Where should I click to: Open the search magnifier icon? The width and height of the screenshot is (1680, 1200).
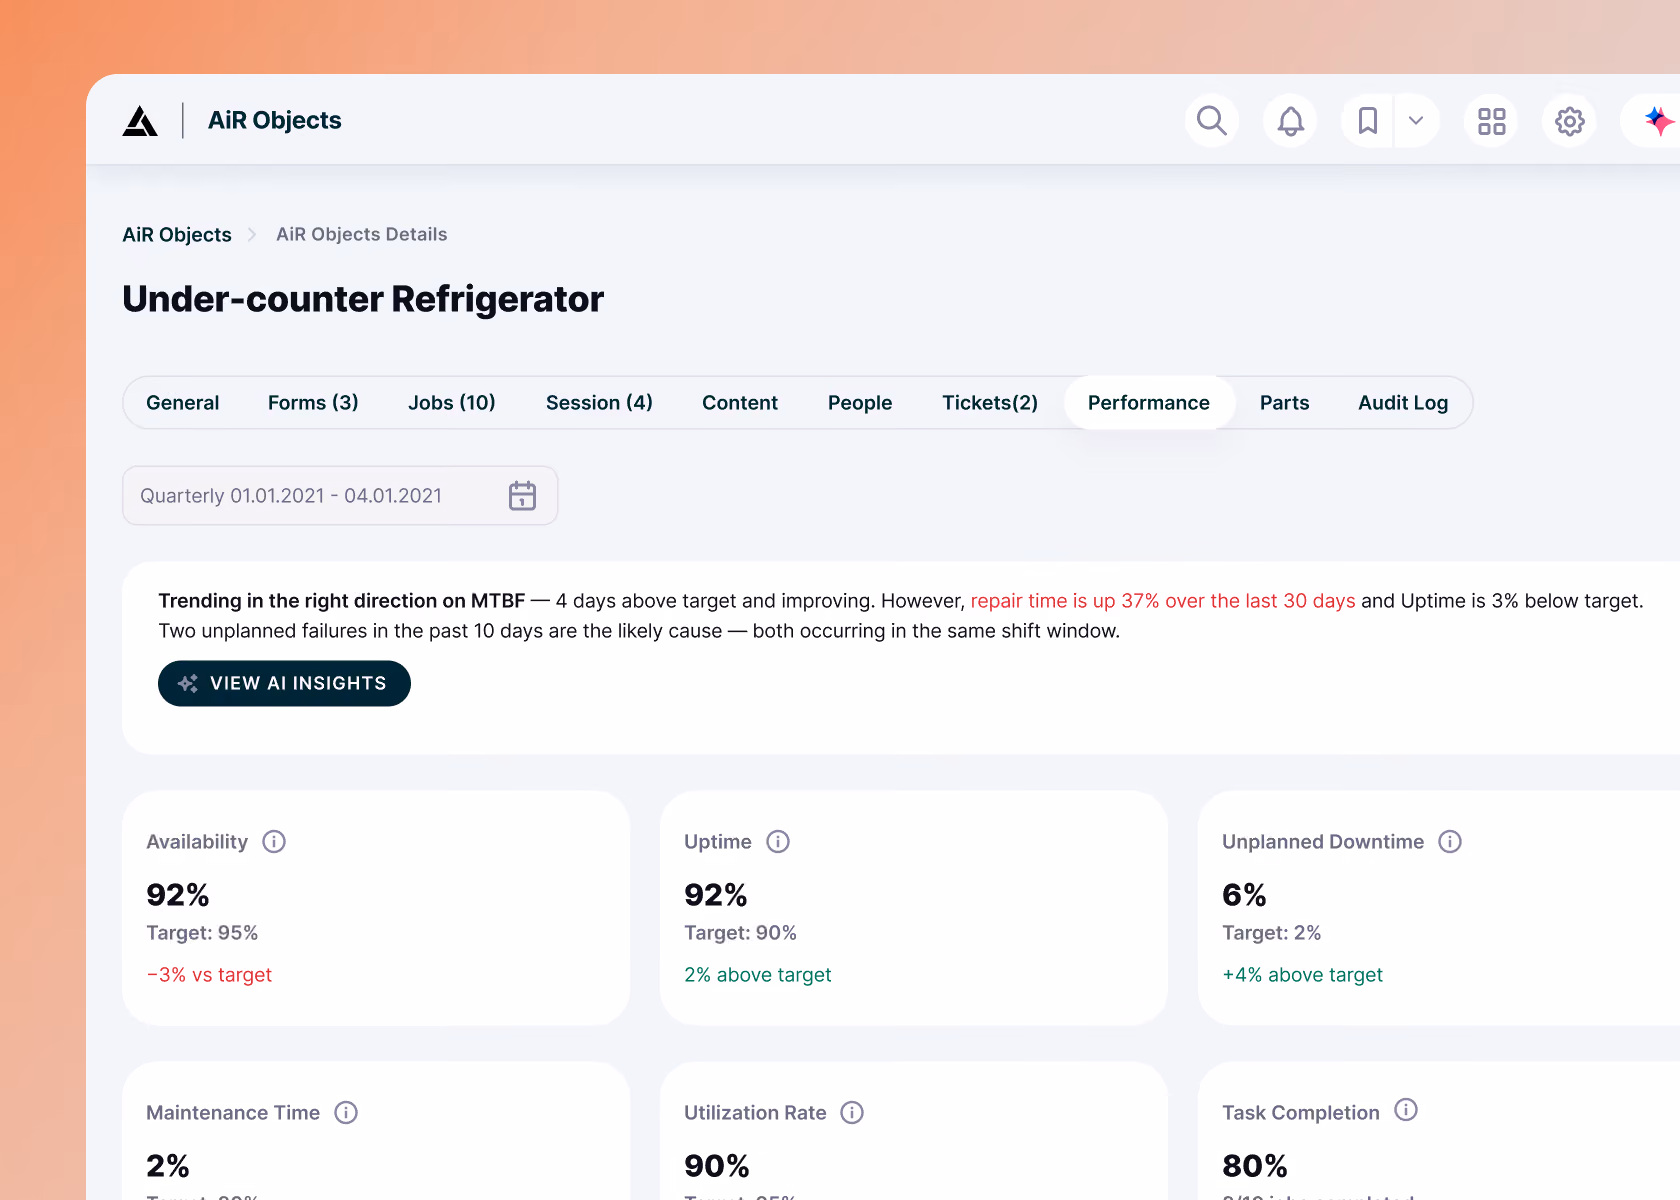click(1212, 121)
